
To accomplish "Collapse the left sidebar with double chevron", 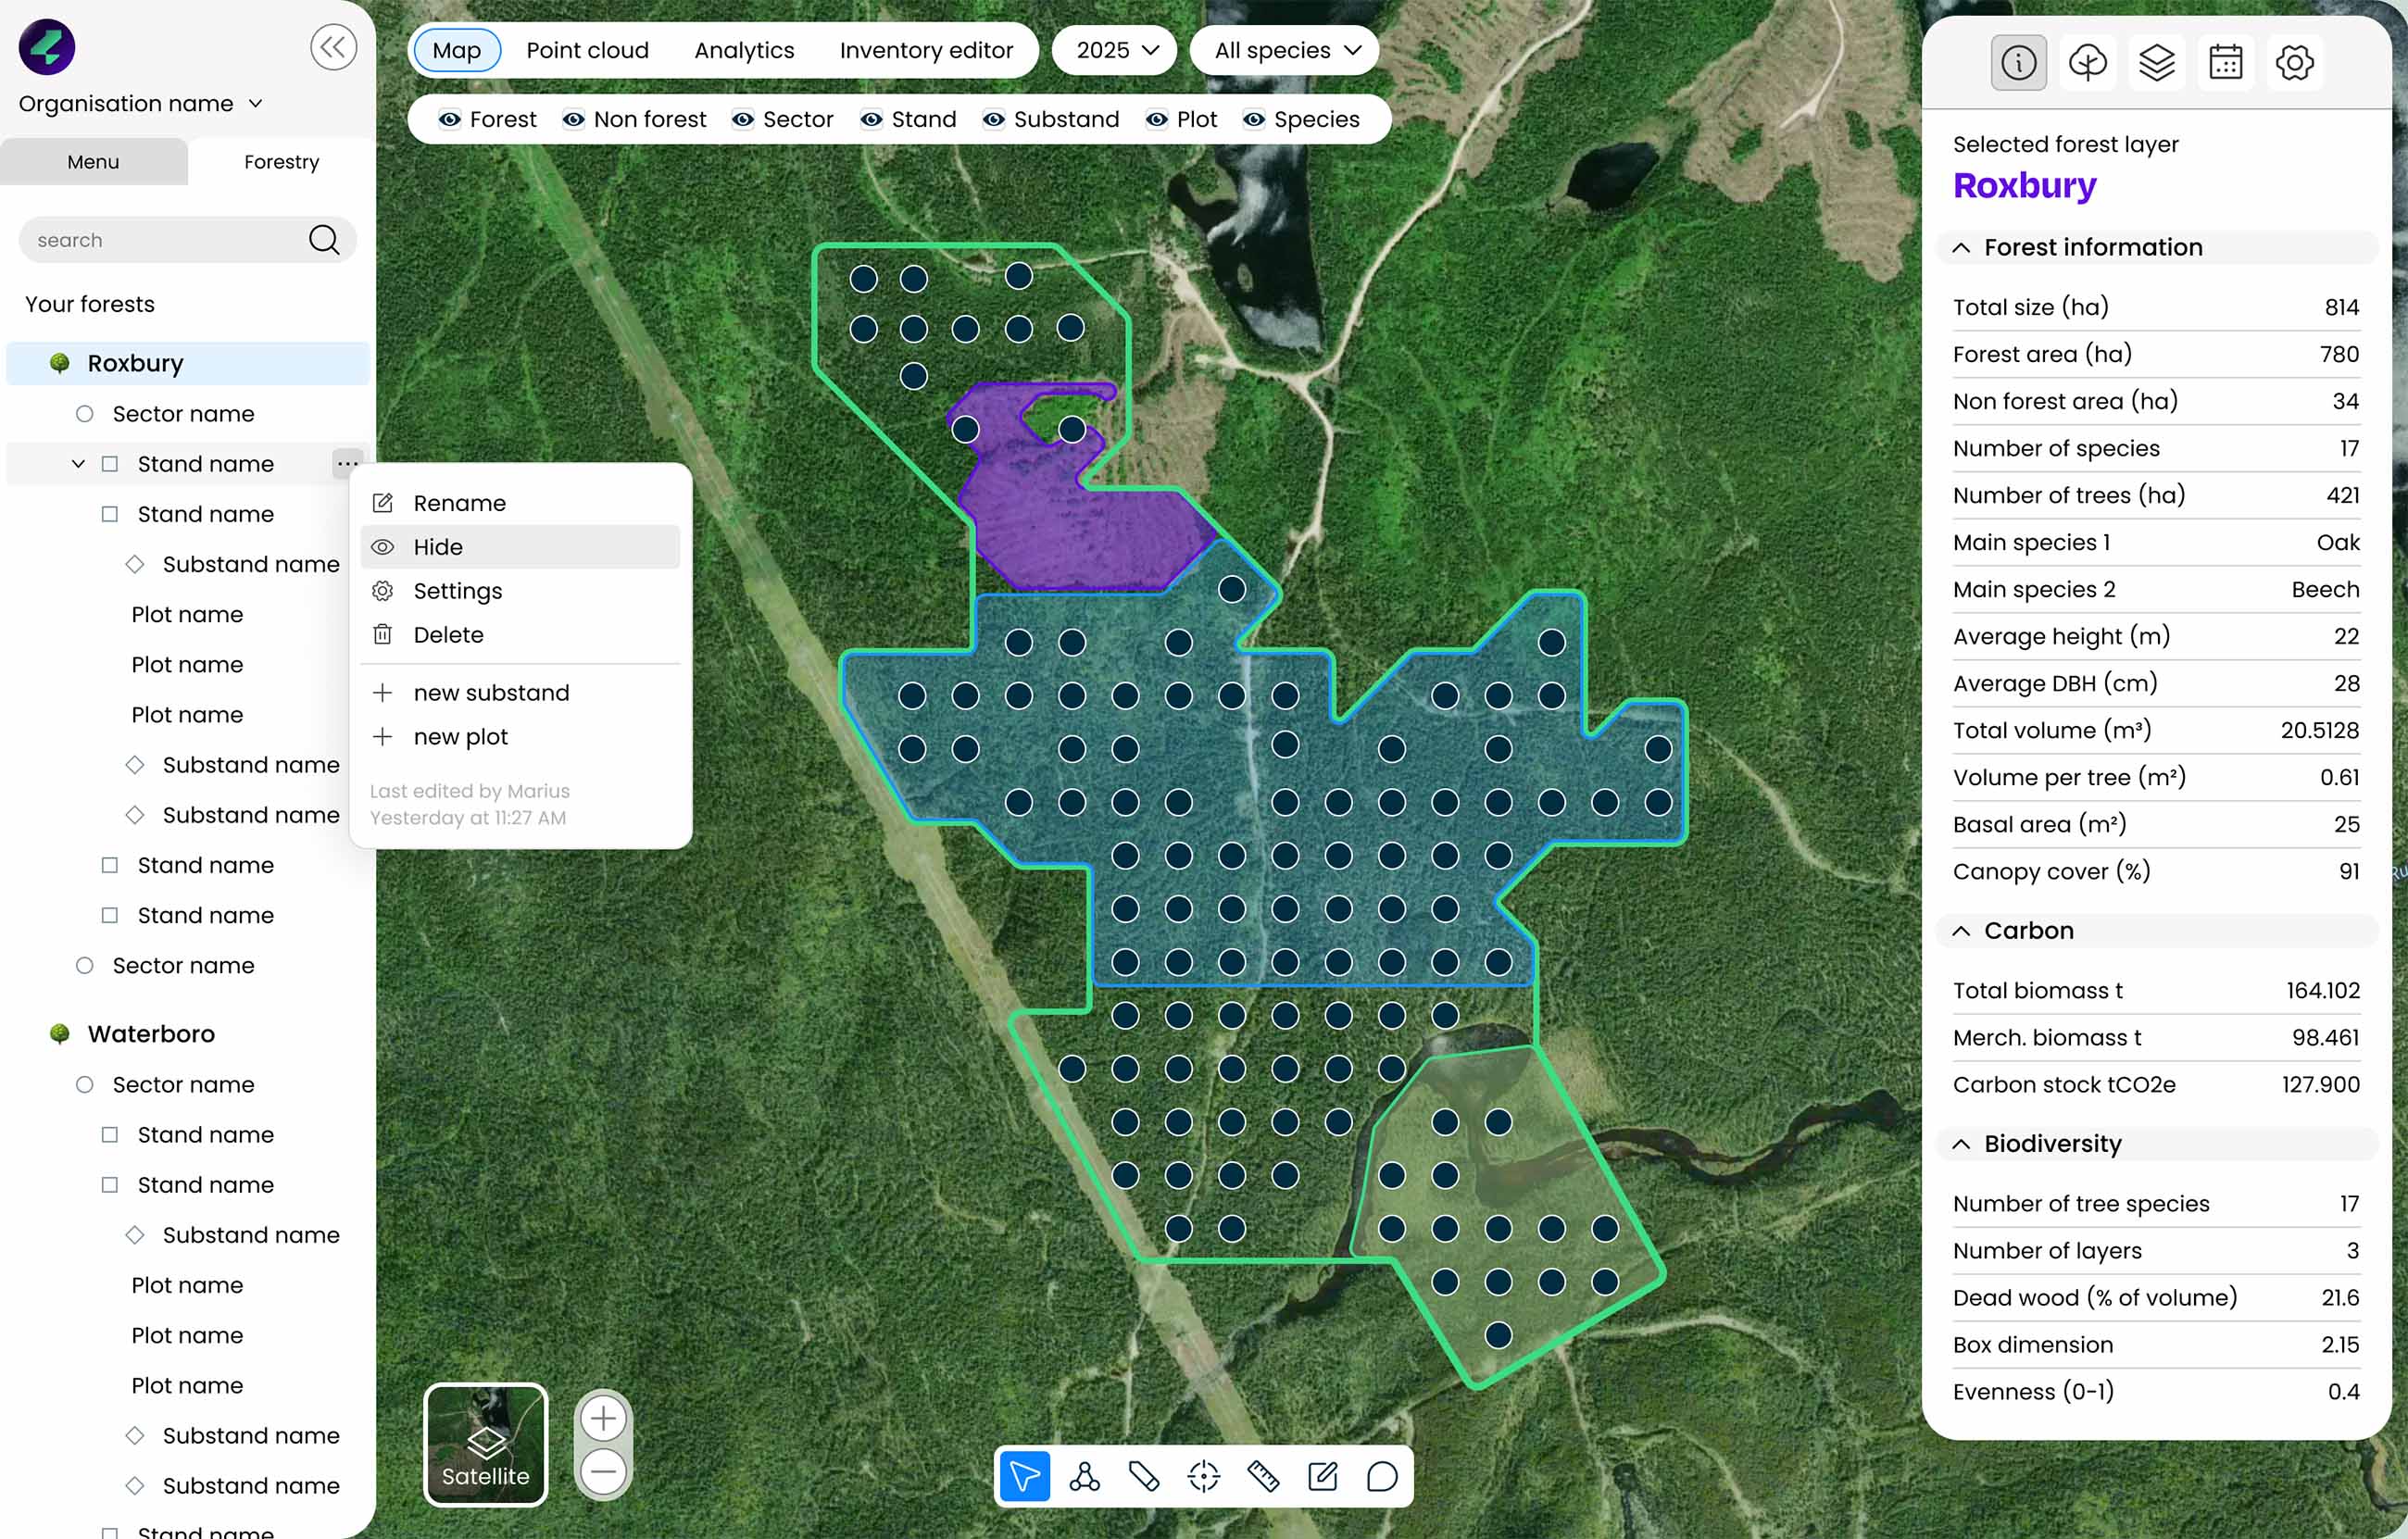I will pos(333,47).
